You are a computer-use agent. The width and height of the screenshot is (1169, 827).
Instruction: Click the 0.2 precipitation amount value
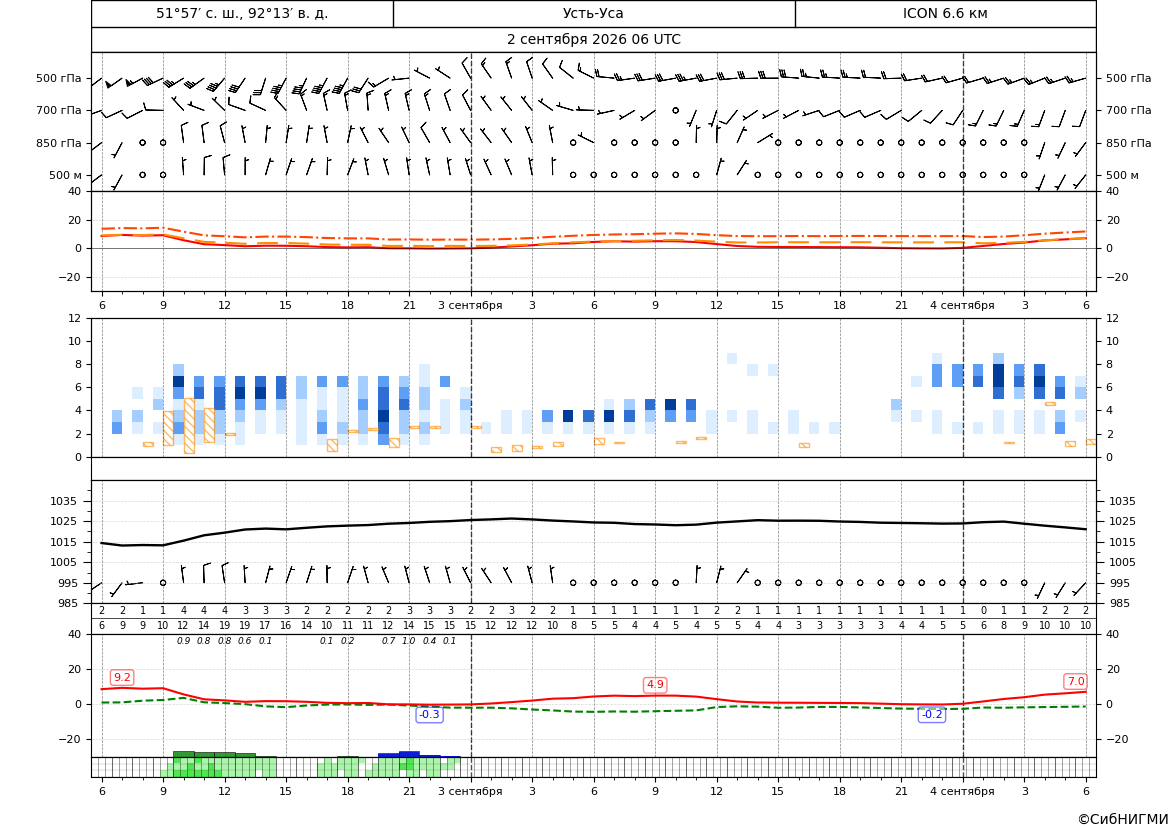(347, 641)
